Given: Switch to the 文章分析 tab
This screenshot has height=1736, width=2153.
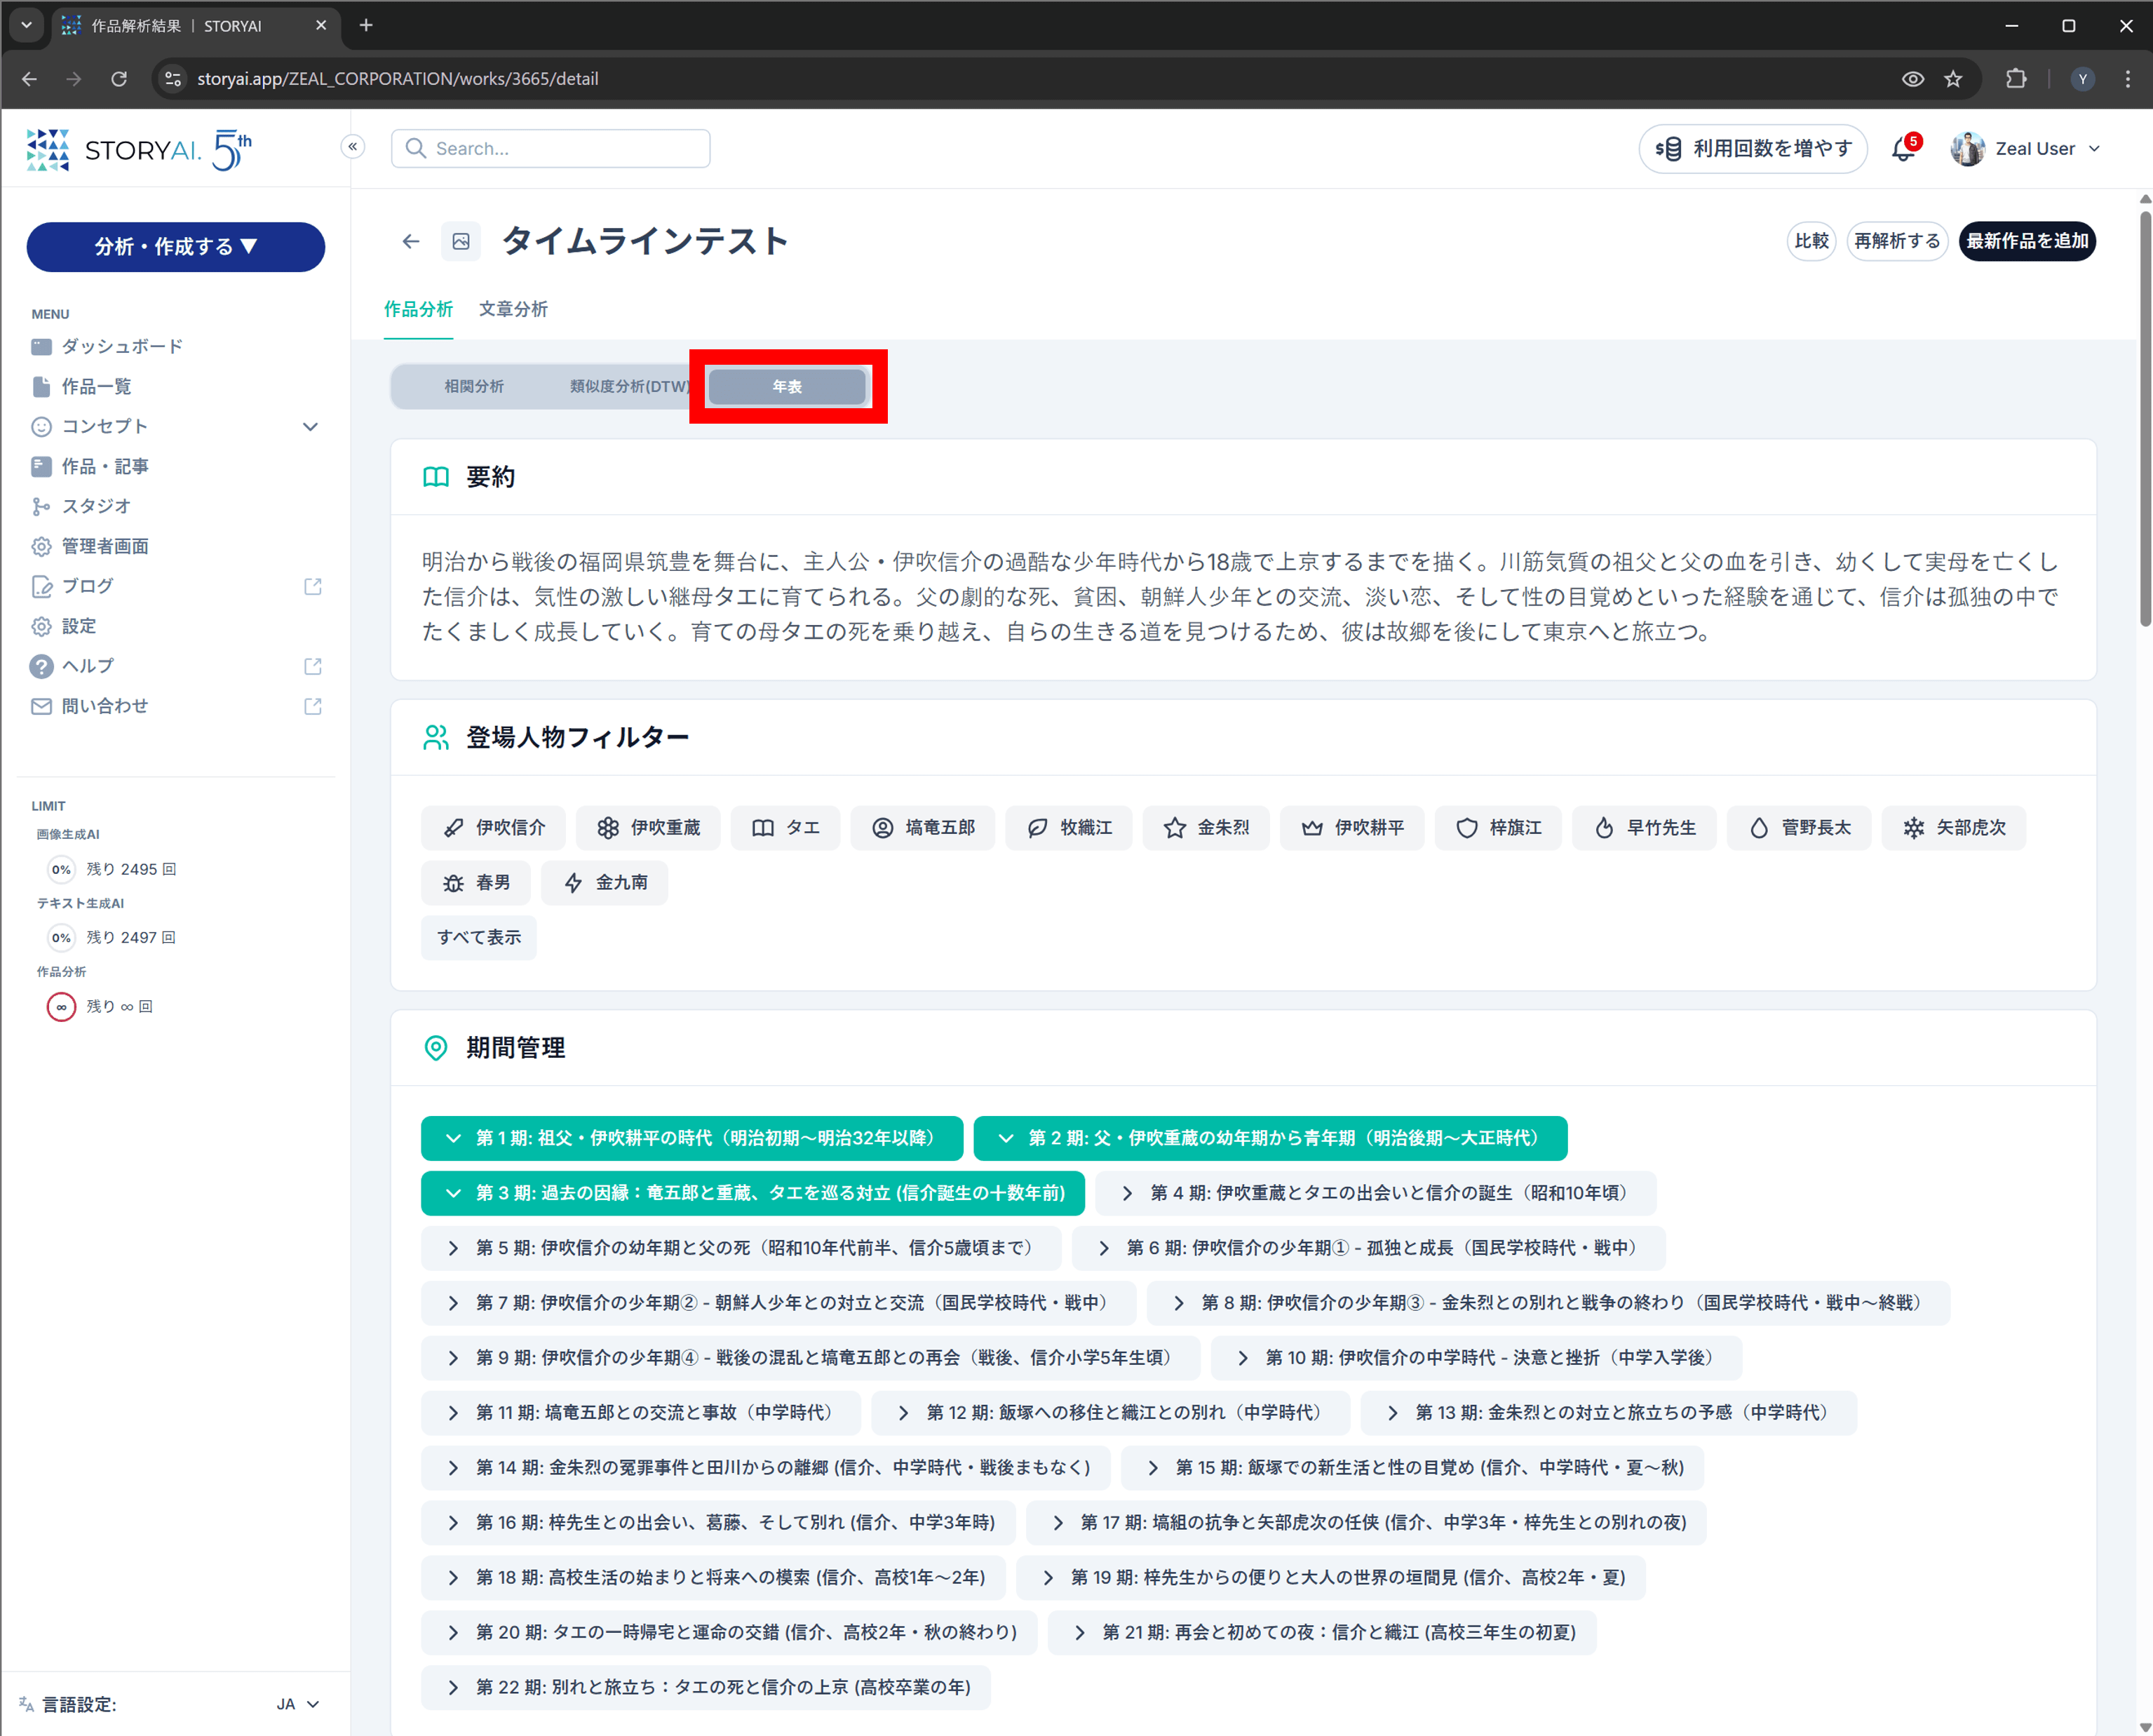Looking at the screenshot, I should [514, 310].
